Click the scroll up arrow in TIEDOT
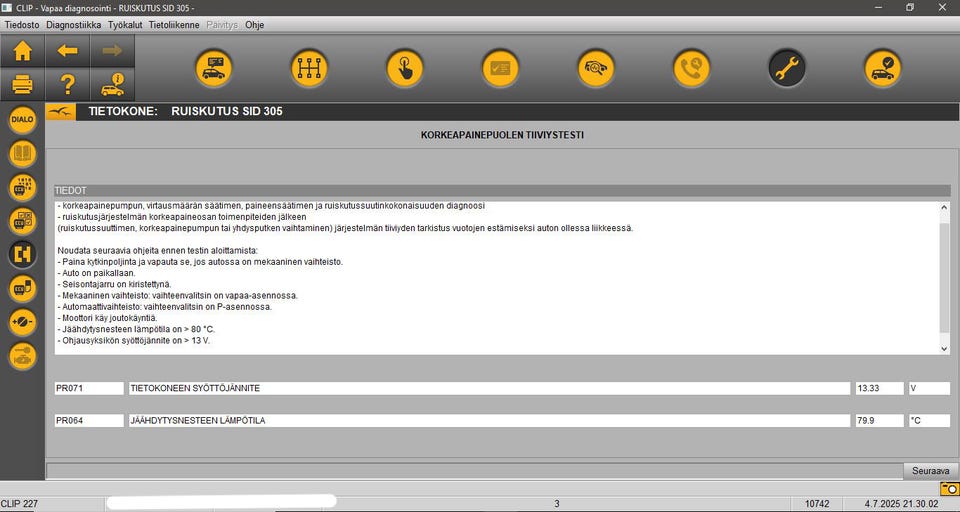960x512 pixels. click(x=944, y=208)
